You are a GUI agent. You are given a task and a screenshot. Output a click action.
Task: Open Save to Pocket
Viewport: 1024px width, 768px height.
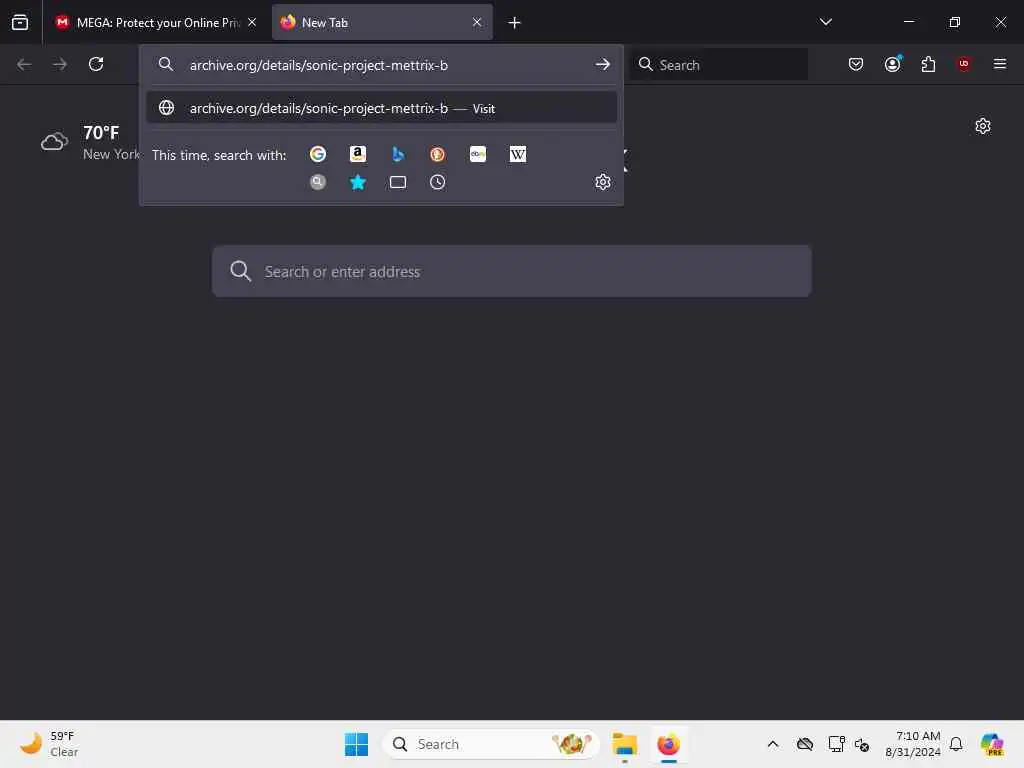[x=856, y=64]
